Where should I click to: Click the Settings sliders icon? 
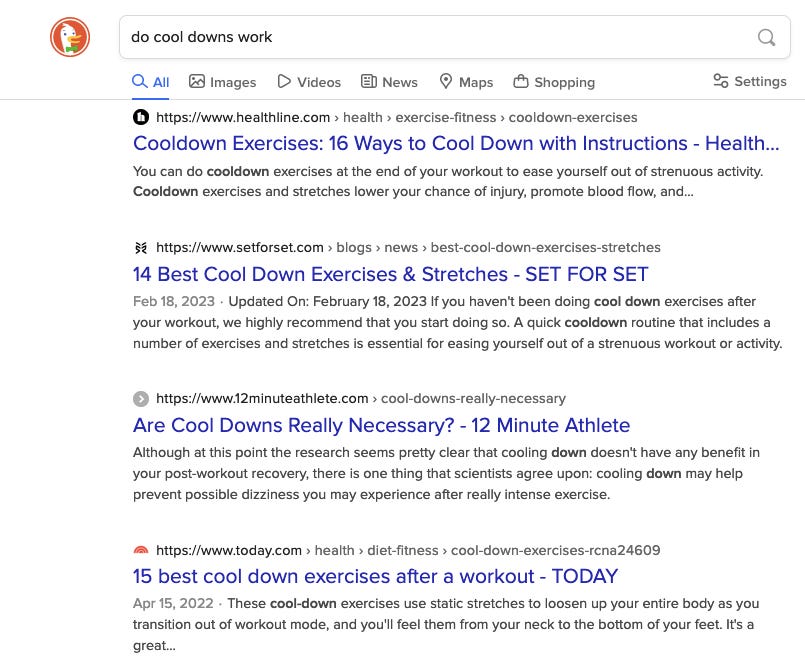721,81
